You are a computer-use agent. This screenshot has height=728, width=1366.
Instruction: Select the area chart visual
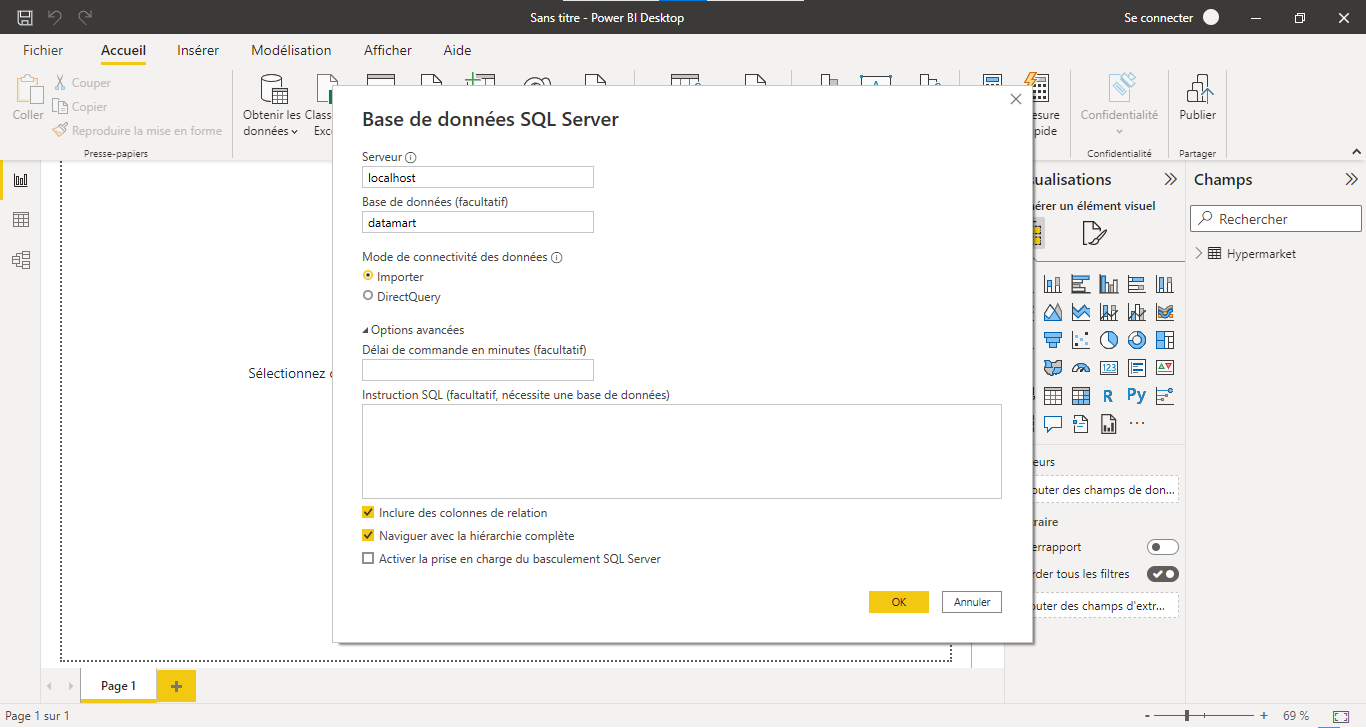[x=1052, y=312]
